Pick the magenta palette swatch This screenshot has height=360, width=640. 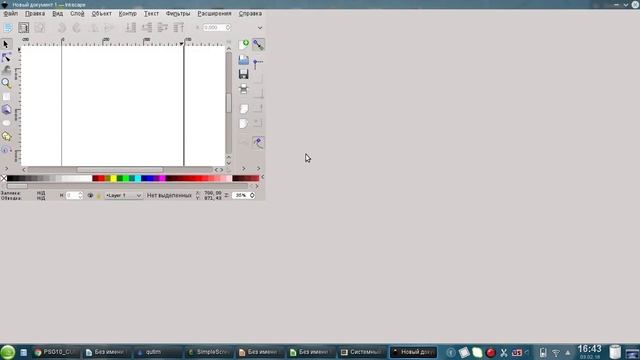pos(162,178)
